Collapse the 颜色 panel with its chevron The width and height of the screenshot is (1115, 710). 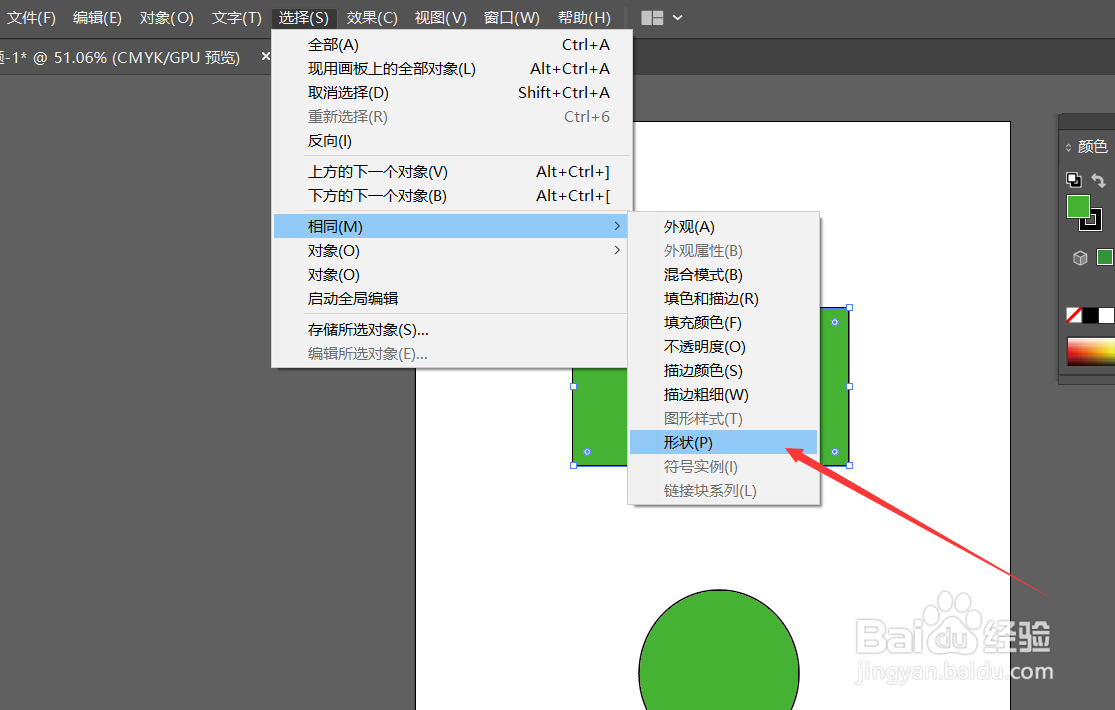(x=1066, y=145)
